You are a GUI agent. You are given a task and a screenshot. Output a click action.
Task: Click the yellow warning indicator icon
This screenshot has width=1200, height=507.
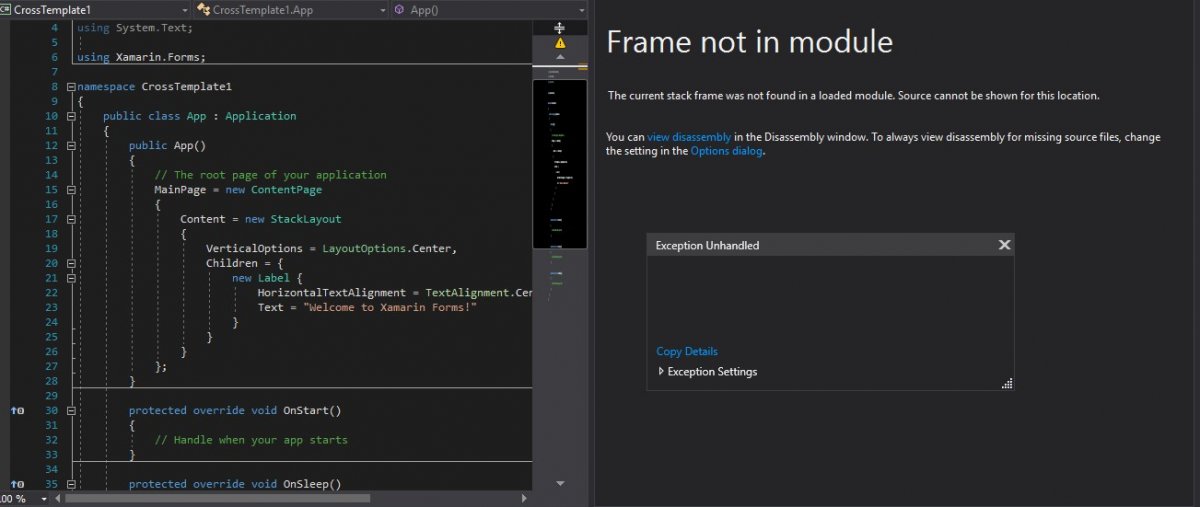[560, 44]
